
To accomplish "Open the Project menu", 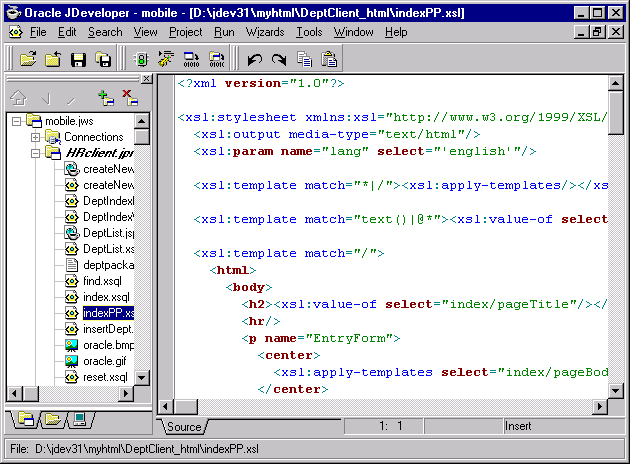I will click(x=185, y=32).
